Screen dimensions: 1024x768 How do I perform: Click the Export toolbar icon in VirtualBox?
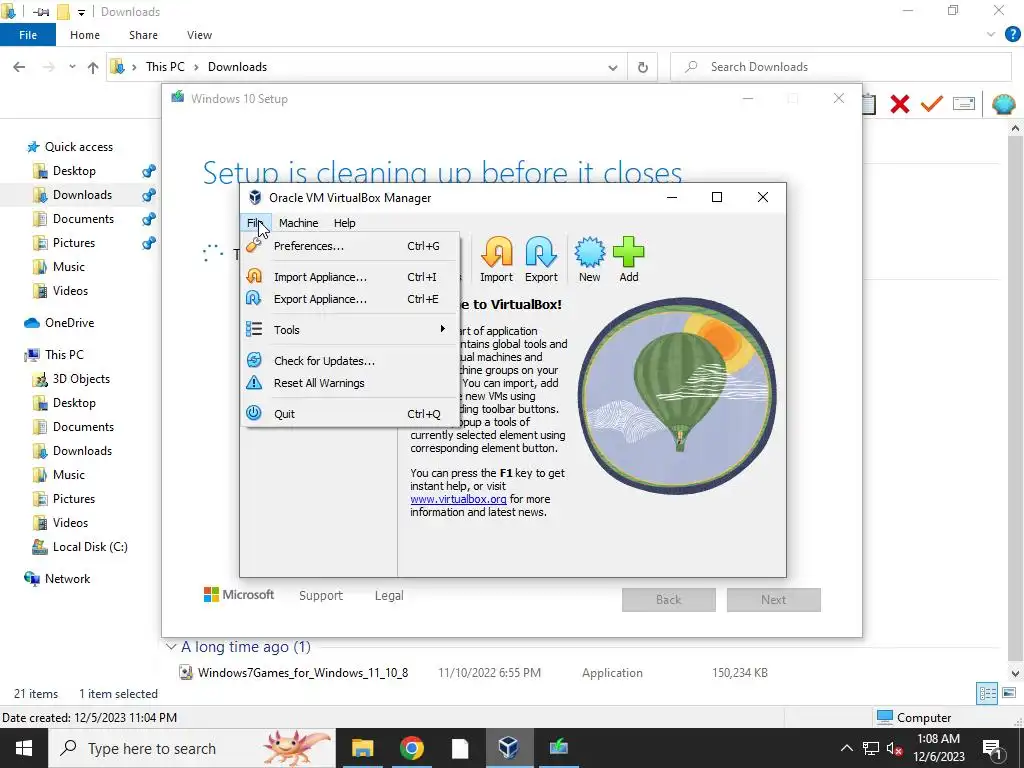[541, 259]
